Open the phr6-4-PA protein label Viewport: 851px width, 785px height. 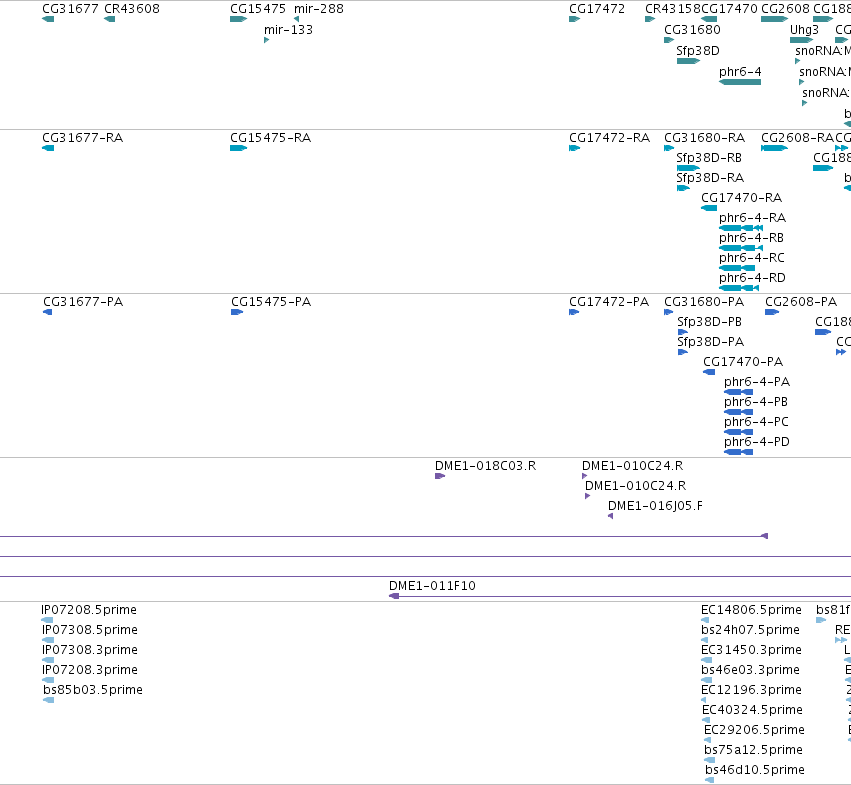[x=757, y=382]
